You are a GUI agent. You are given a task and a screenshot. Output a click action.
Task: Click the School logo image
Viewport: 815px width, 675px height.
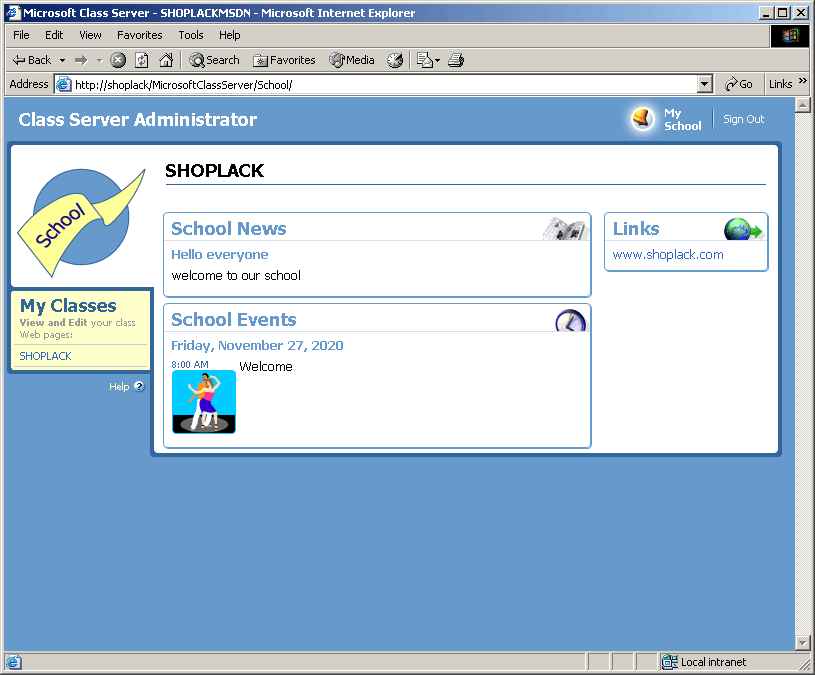pyautogui.click(x=82, y=221)
